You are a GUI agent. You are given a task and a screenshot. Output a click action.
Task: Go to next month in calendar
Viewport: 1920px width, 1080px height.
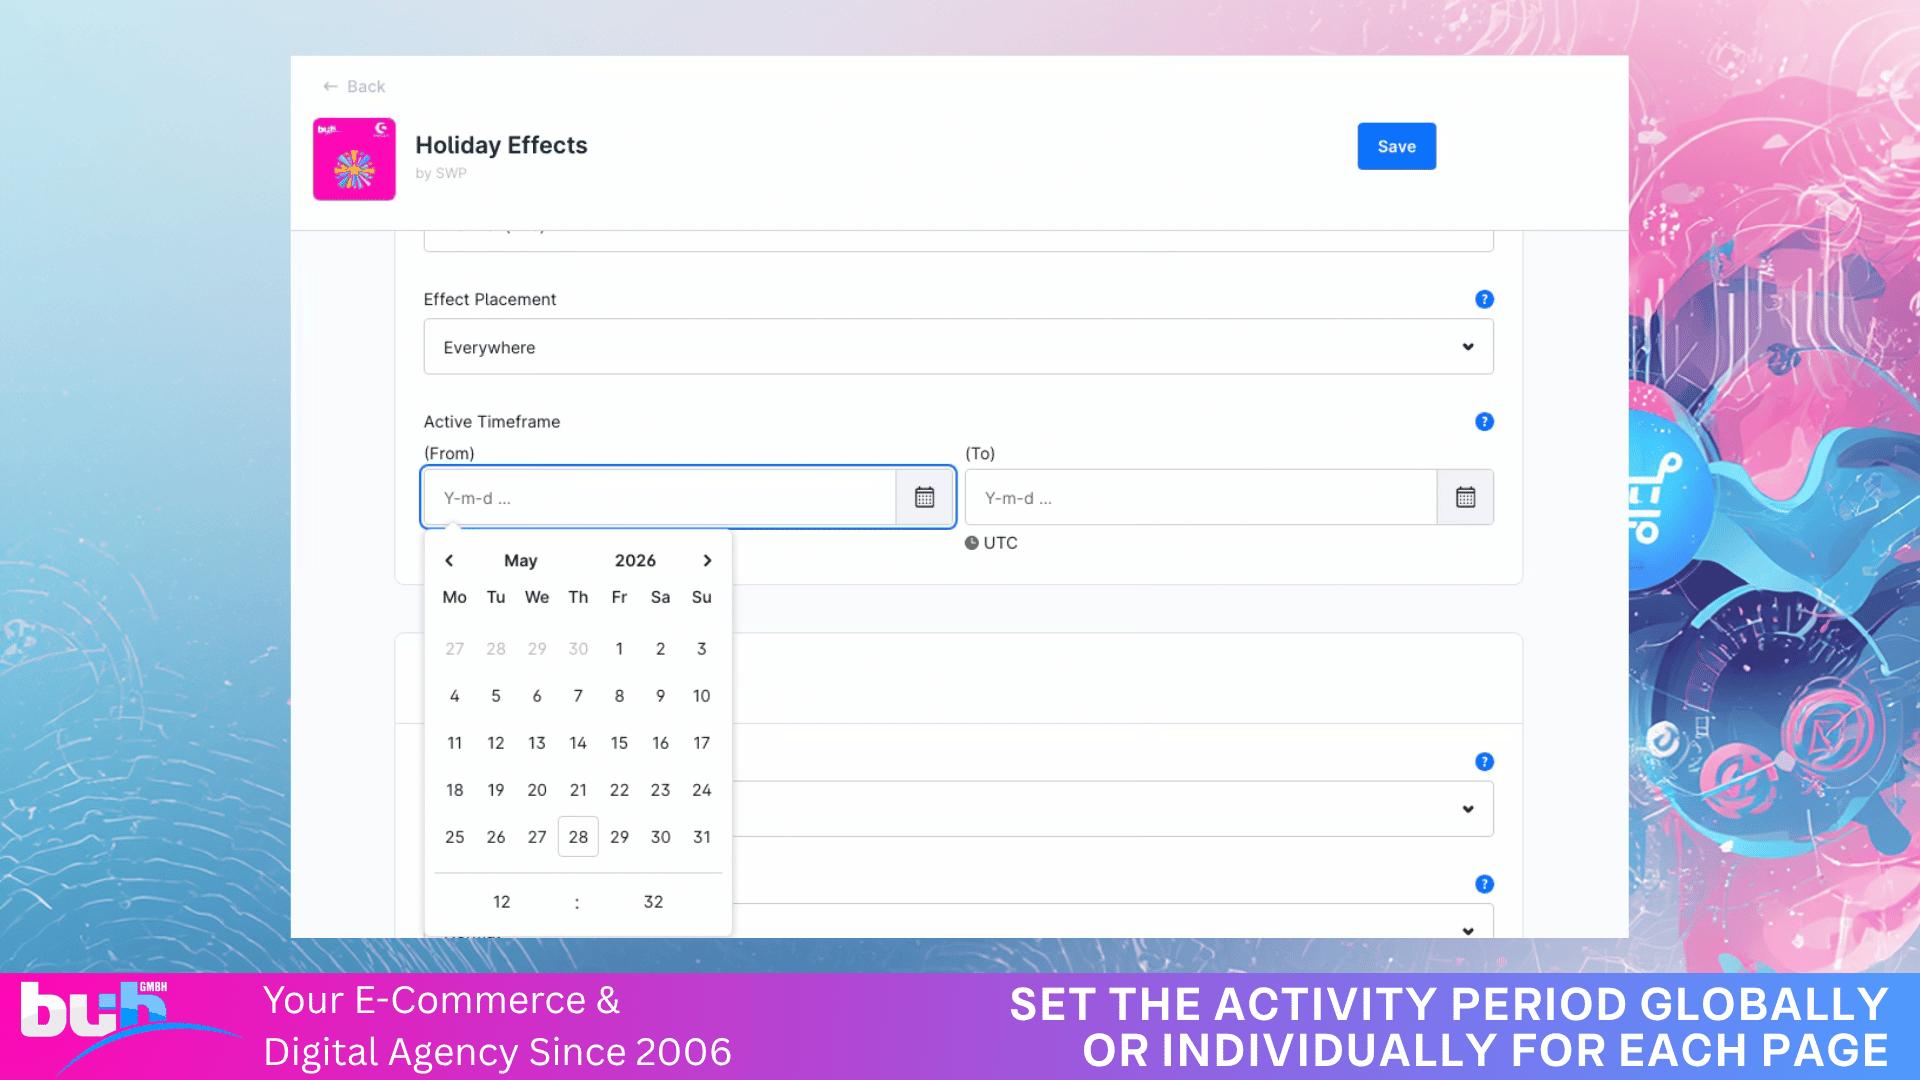point(707,561)
